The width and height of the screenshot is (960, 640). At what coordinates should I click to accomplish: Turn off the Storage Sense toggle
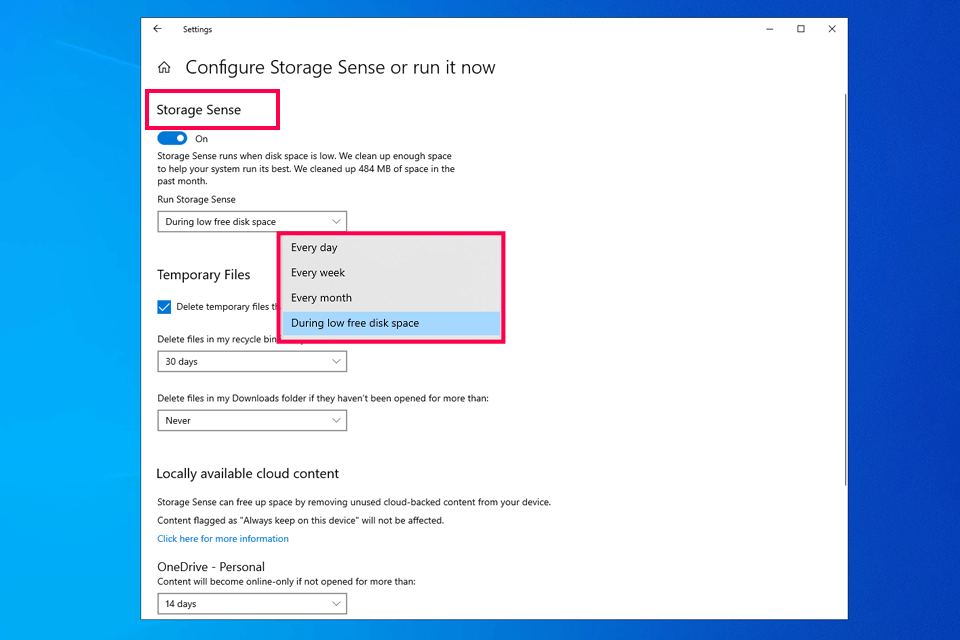click(x=172, y=139)
